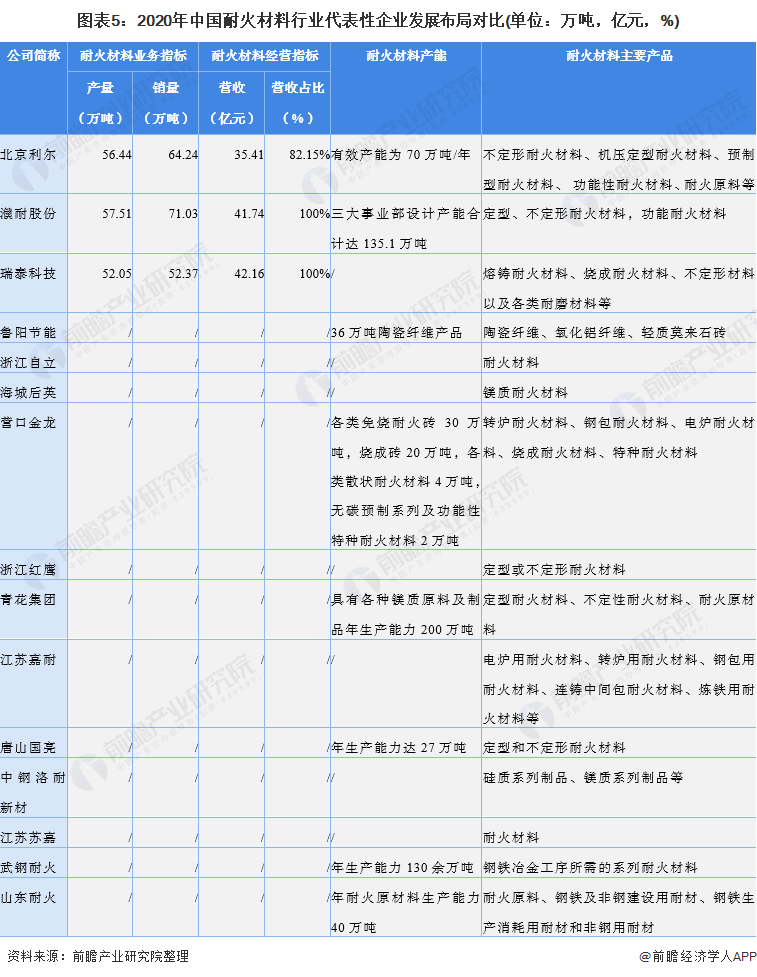This screenshot has width=757, height=977.
Task: Click capacity text '品年生产能力 200 万吨'
Action: point(402,630)
